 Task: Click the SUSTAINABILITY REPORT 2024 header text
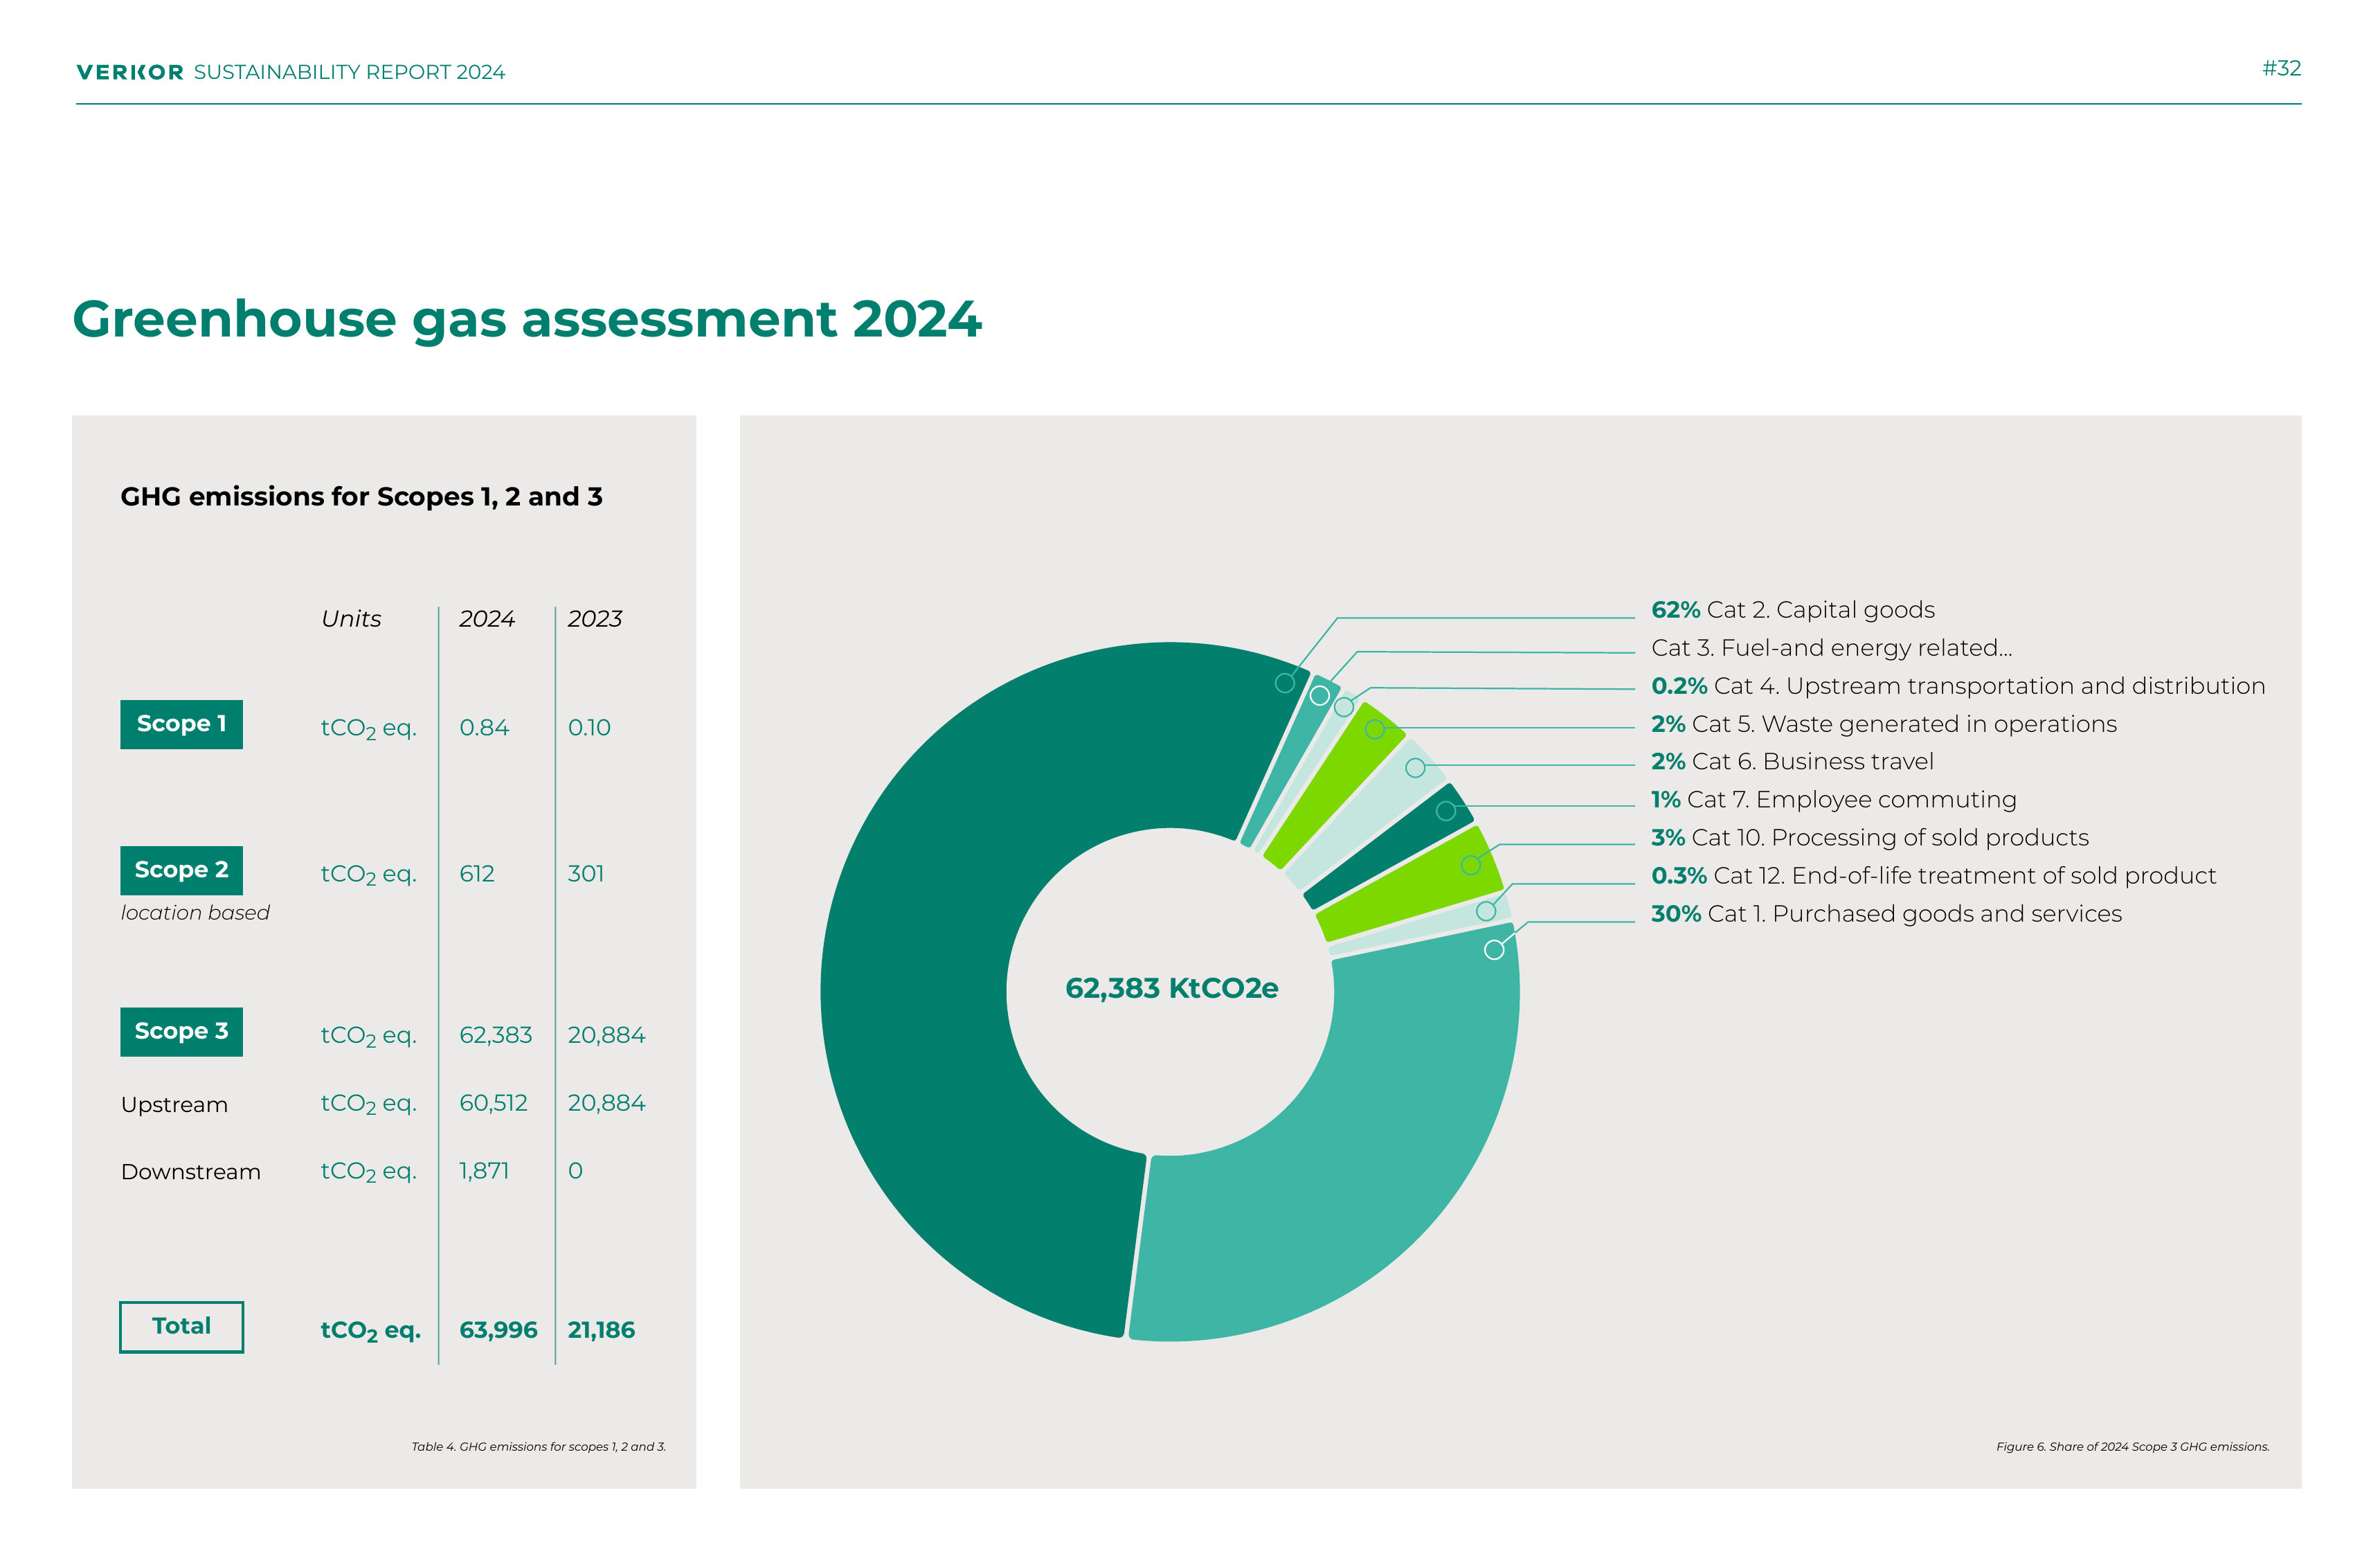point(349,72)
